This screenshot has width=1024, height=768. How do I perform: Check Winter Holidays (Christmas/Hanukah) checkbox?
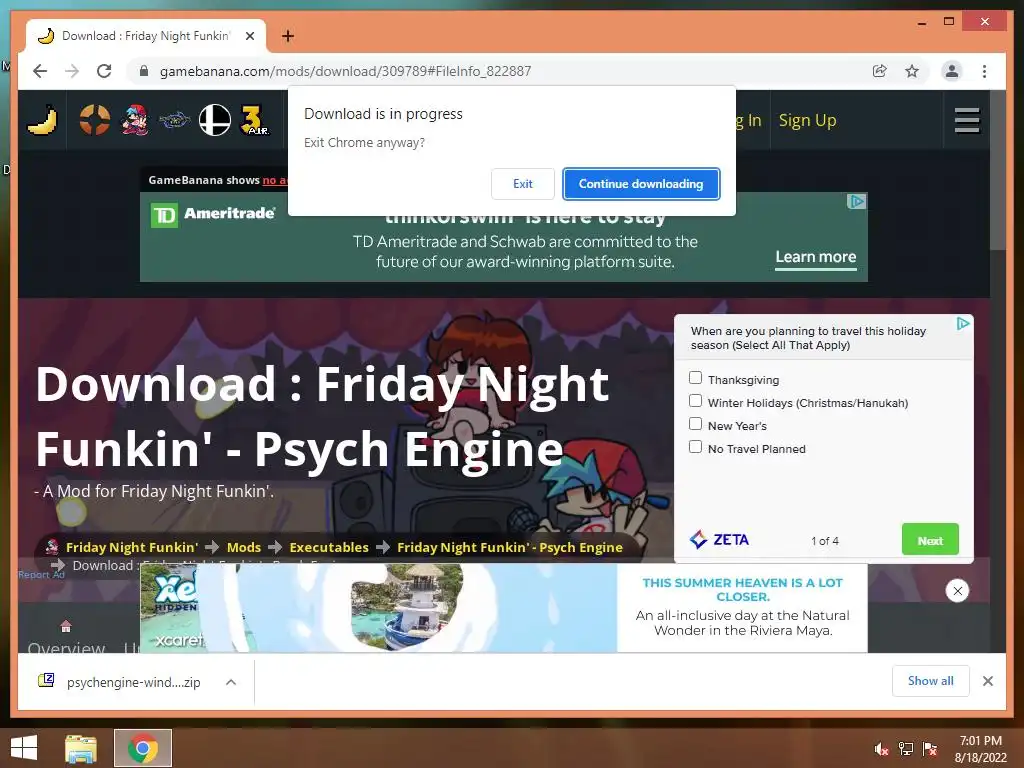pos(696,400)
